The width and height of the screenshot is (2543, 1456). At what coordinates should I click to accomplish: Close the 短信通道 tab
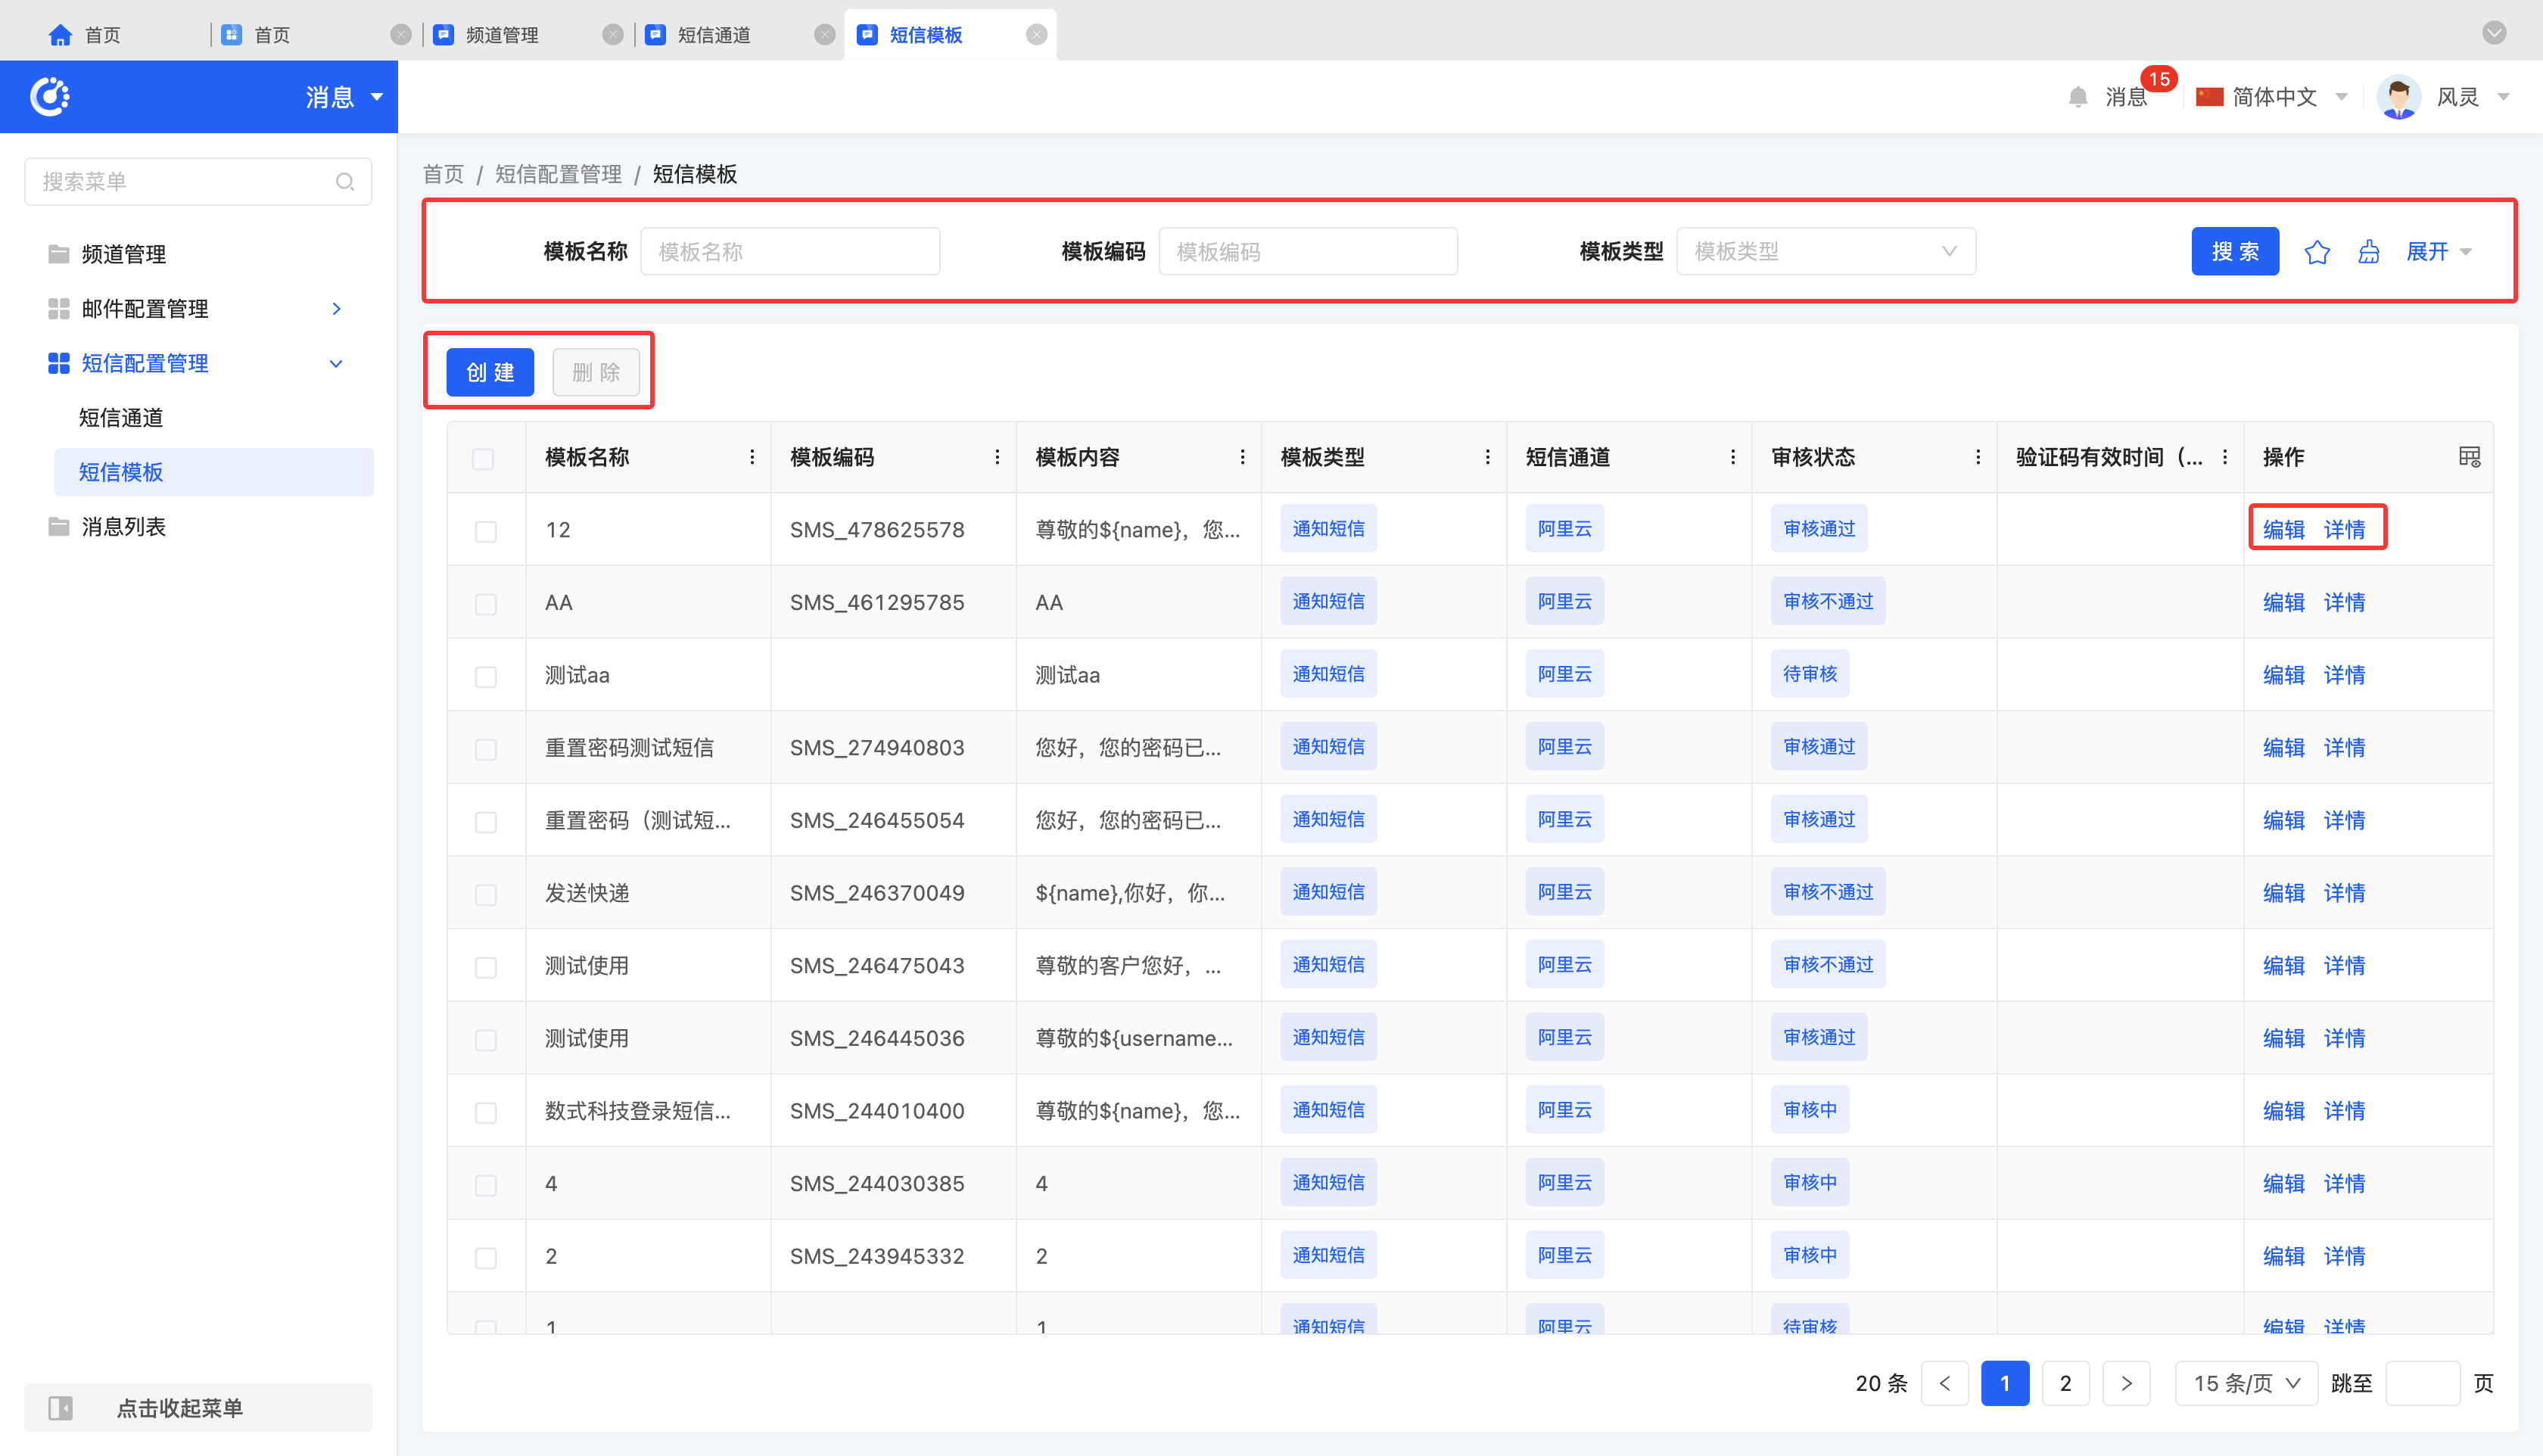(x=824, y=35)
